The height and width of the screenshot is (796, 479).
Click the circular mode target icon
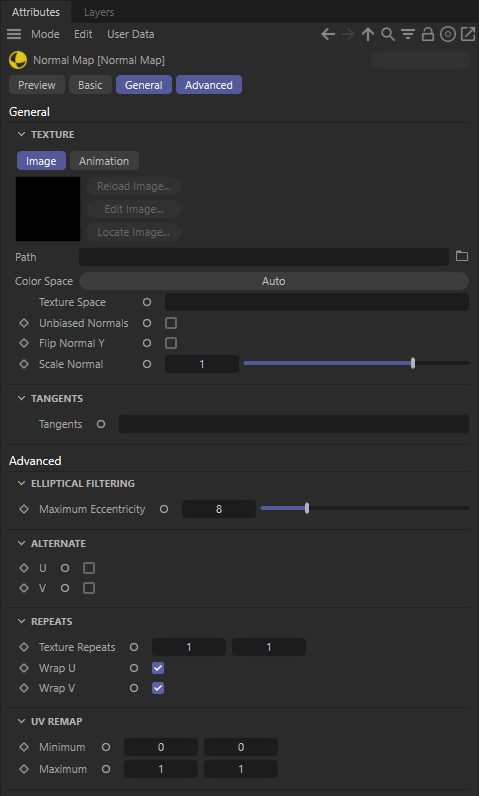click(448, 35)
